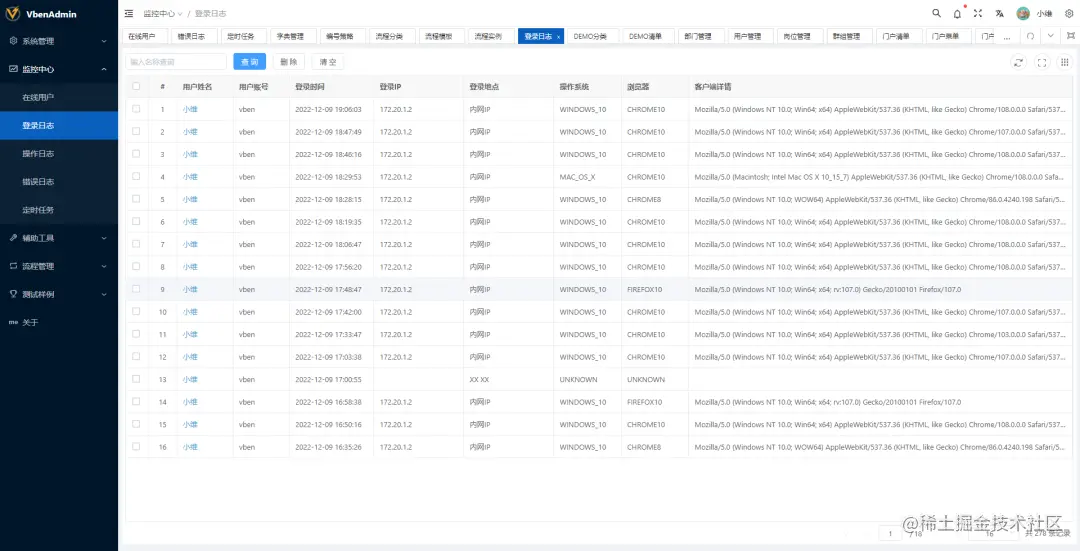Click the 小维 username in the header
Image resolution: width=1080 pixels, height=551 pixels.
1045,14
